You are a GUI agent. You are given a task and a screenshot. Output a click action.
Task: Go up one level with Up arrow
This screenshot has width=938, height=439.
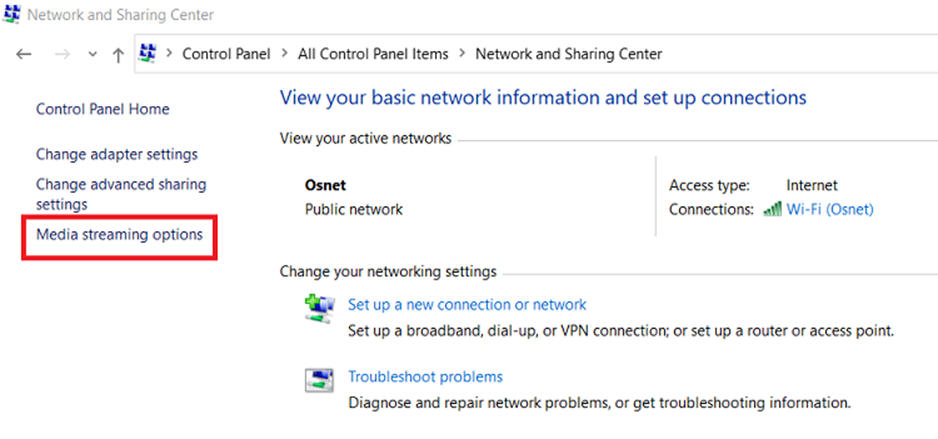[118, 55]
